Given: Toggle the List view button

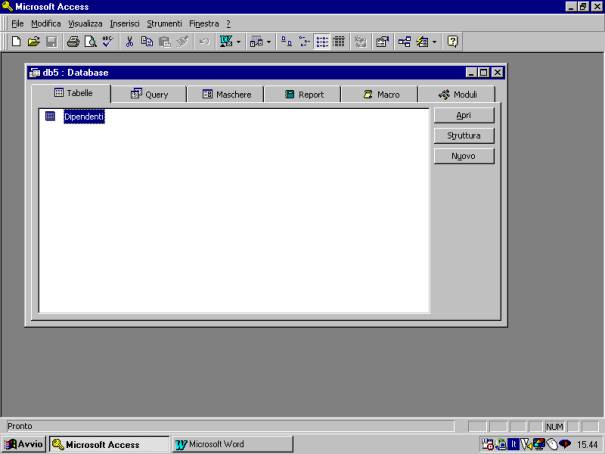Looking at the screenshot, I should coord(322,41).
